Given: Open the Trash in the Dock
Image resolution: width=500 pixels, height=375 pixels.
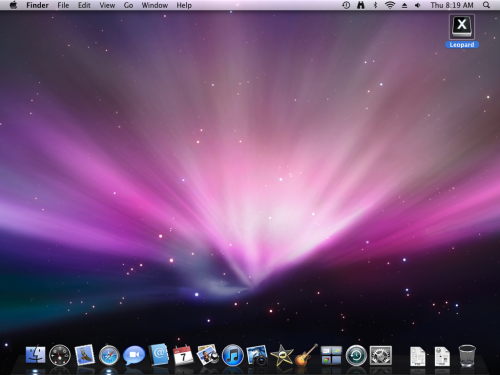Looking at the screenshot, I should click(467, 356).
